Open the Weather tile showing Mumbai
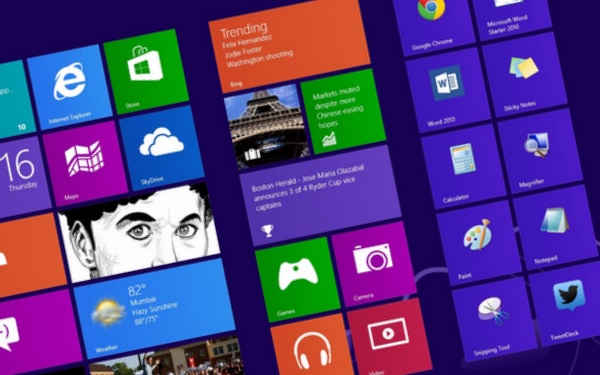The width and height of the screenshot is (600, 375). coord(154,308)
